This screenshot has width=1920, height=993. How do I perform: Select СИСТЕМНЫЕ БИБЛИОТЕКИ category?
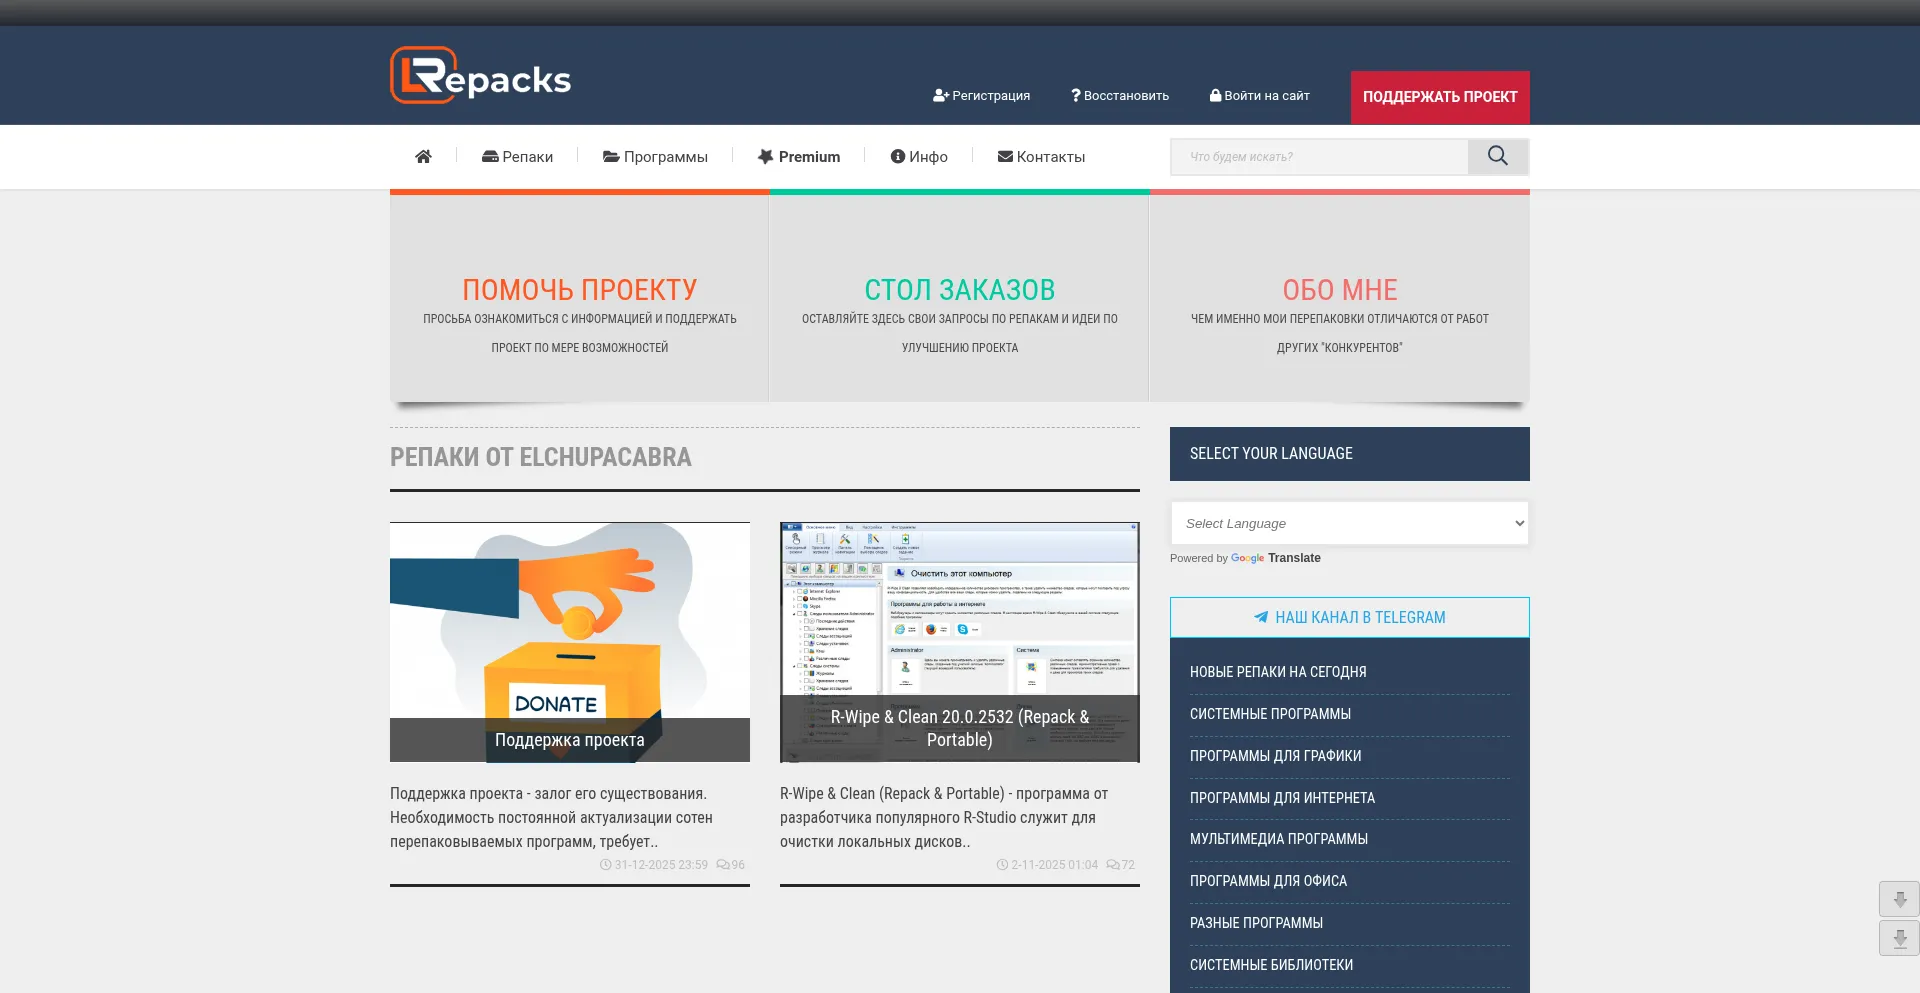(1272, 965)
